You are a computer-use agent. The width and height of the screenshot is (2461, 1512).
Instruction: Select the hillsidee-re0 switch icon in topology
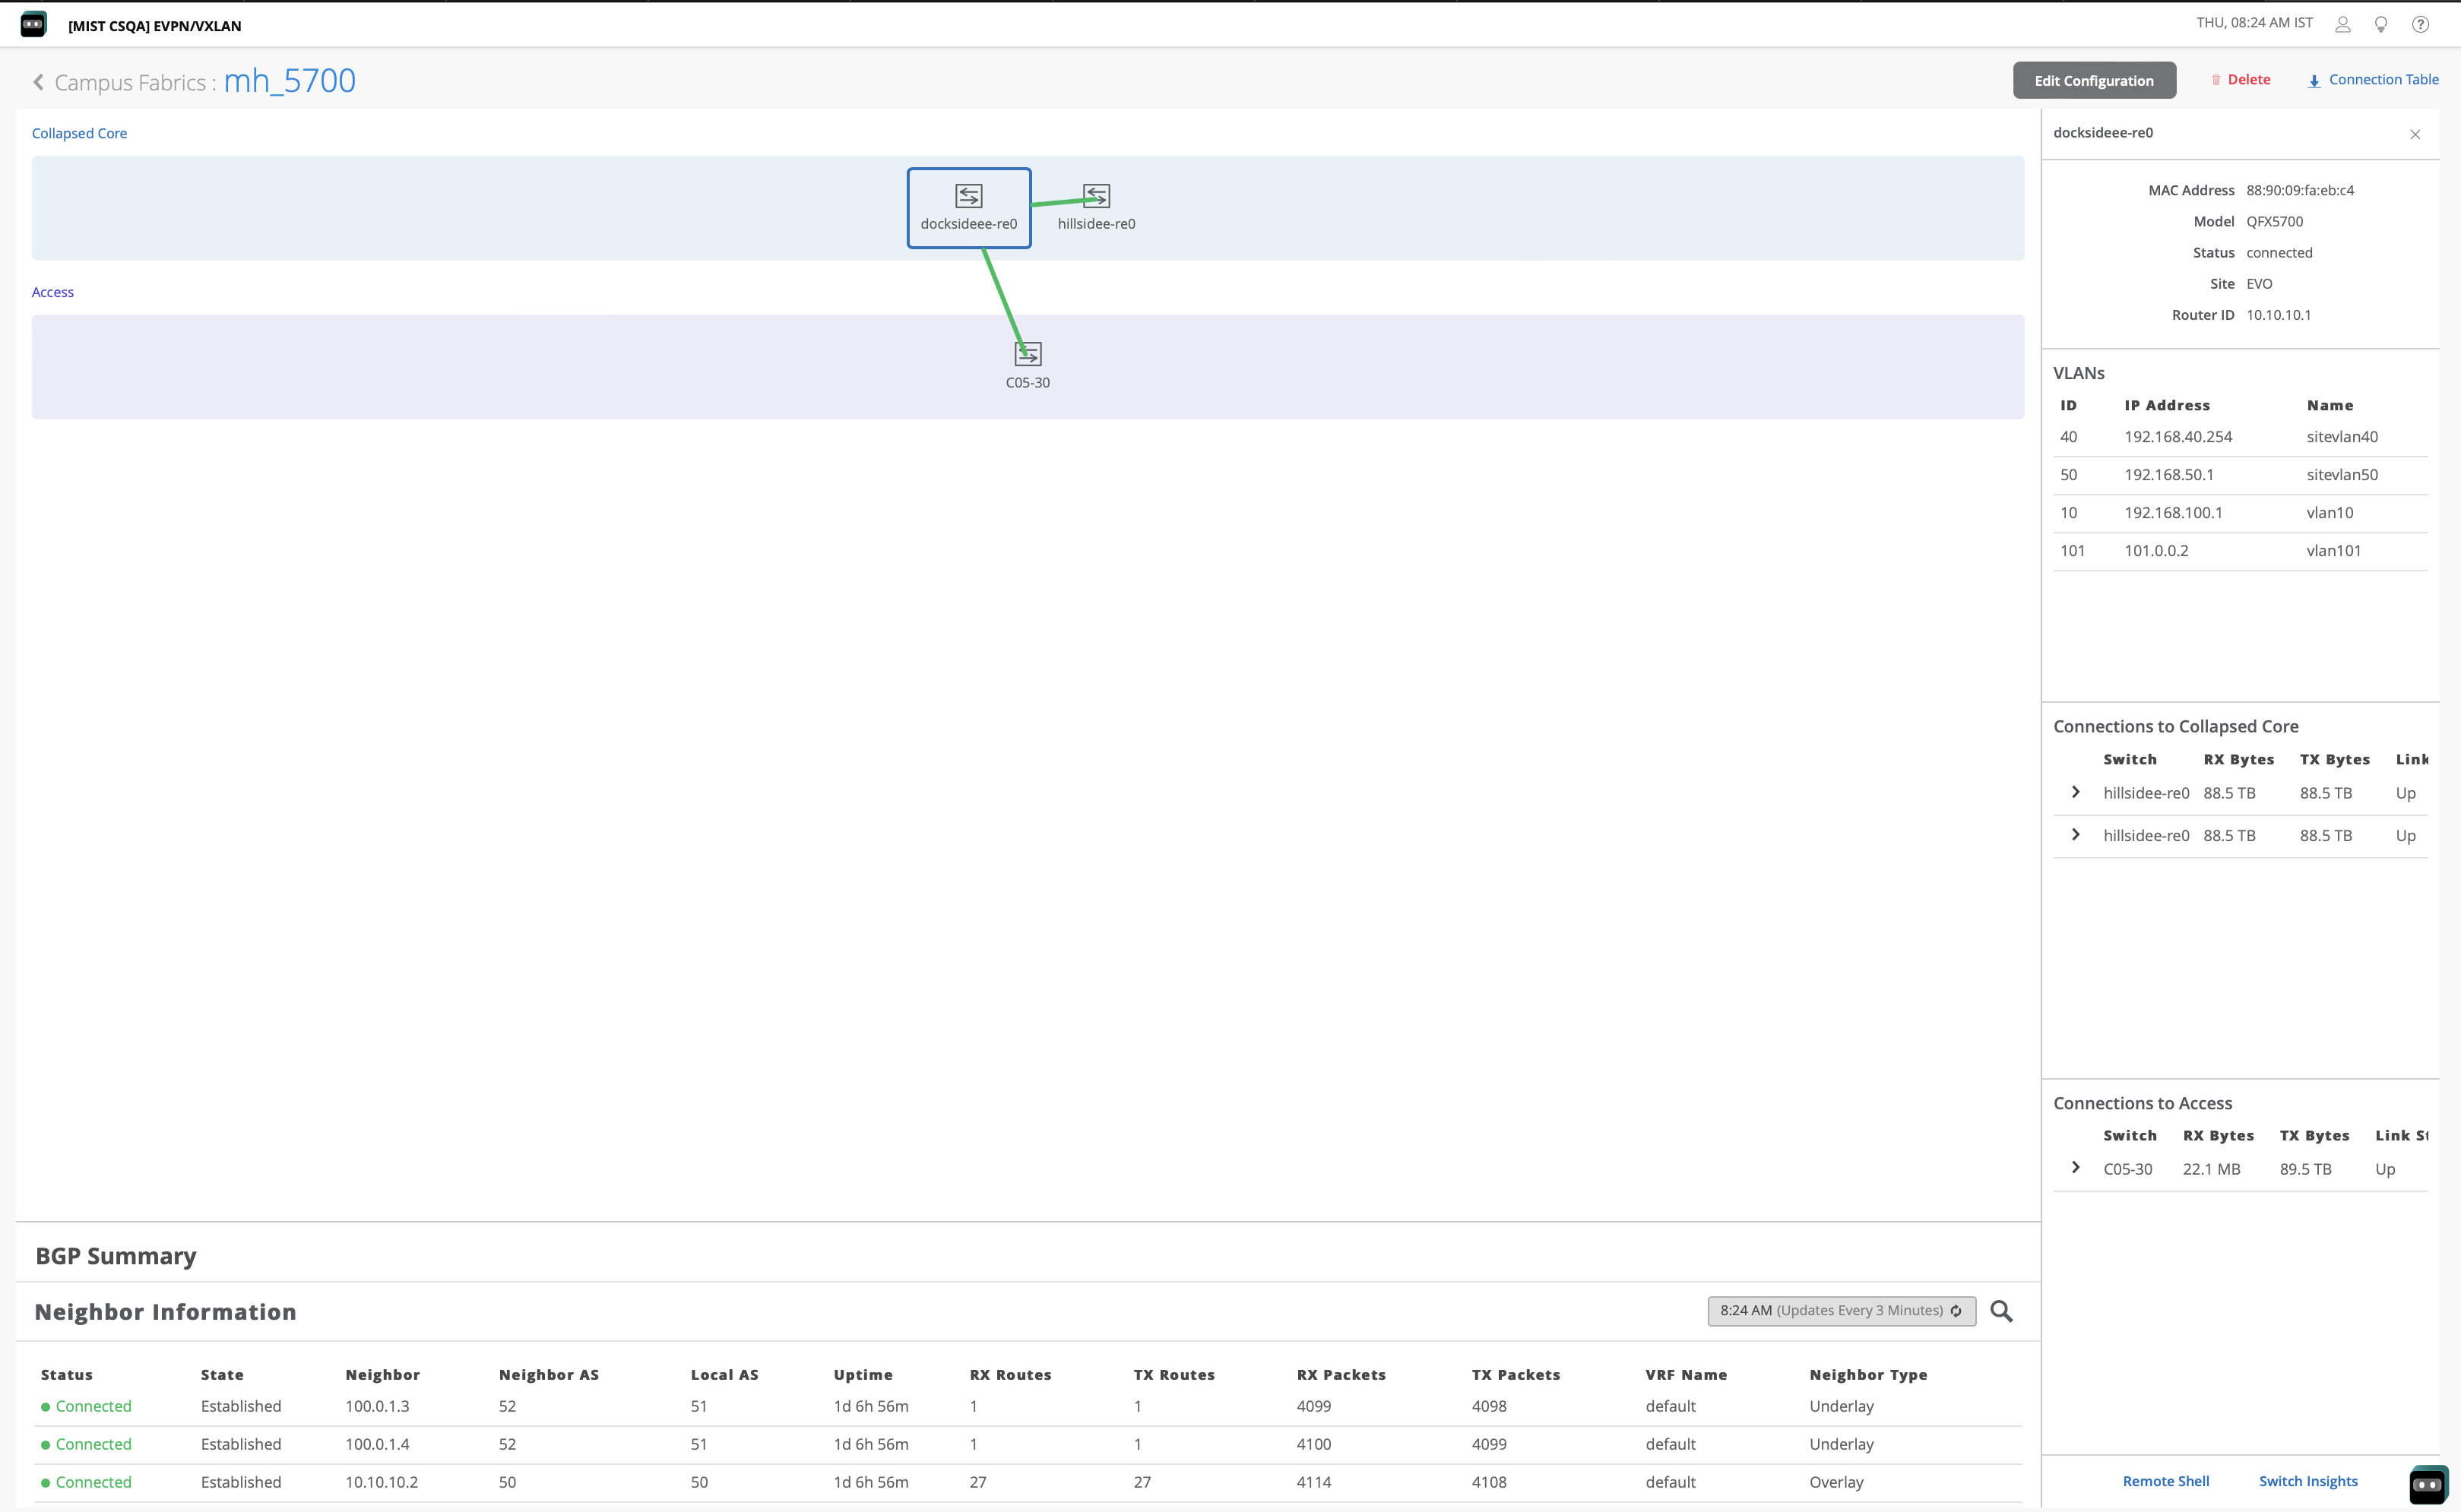[x=1096, y=196]
